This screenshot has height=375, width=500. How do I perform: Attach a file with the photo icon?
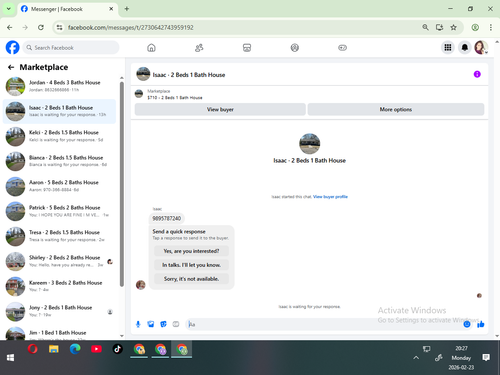pyautogui.click(x=151, y=324)
